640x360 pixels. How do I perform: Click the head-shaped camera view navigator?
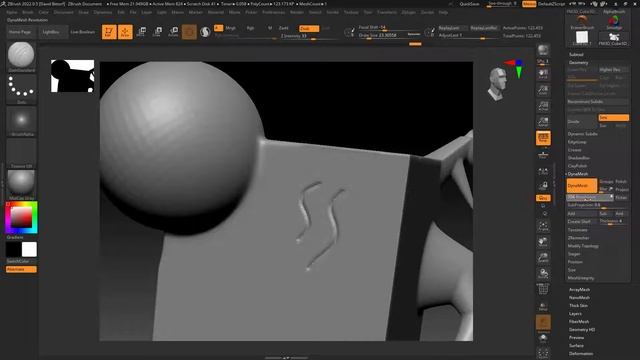point(498,84)
